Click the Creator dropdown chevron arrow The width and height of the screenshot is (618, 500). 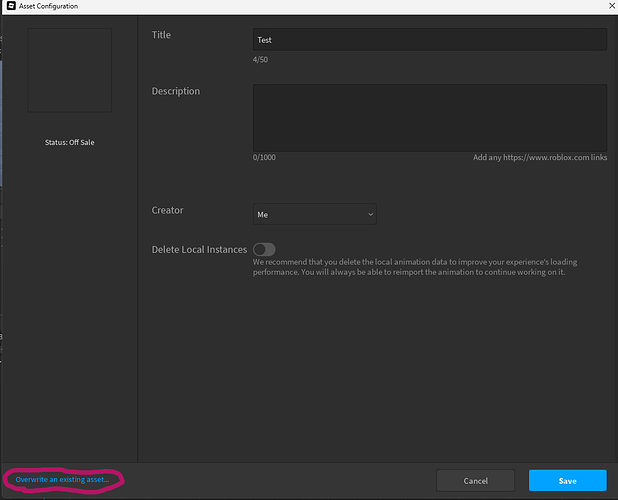pyautogui.click(x=370, y=214)
